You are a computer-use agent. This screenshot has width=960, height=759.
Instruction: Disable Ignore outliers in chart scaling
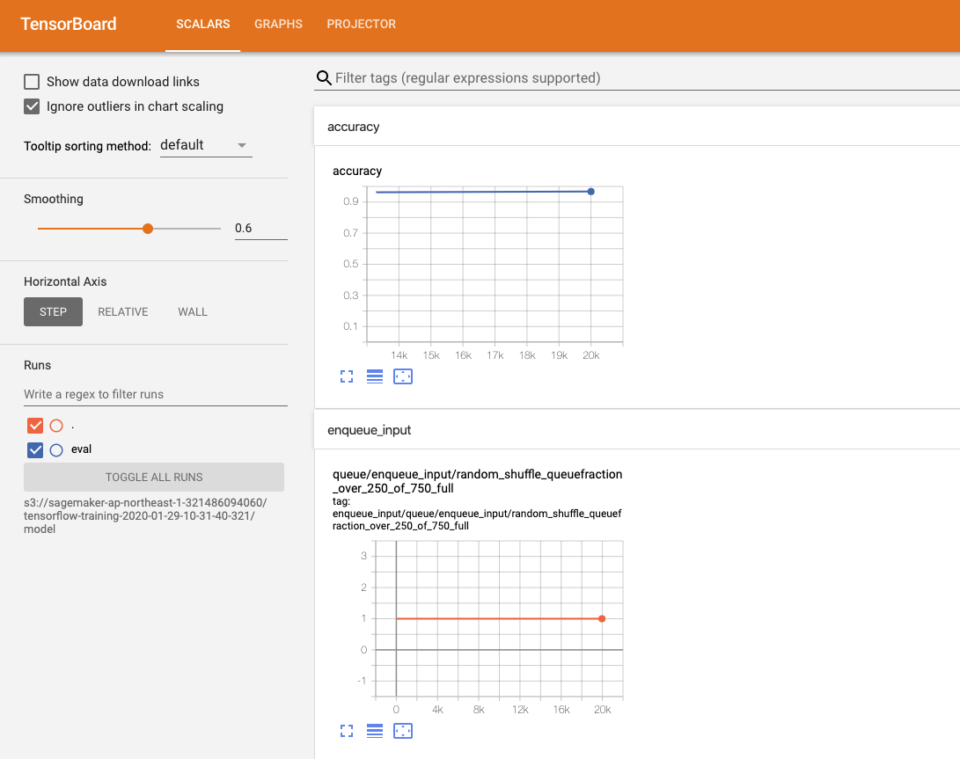click(31, 106)
